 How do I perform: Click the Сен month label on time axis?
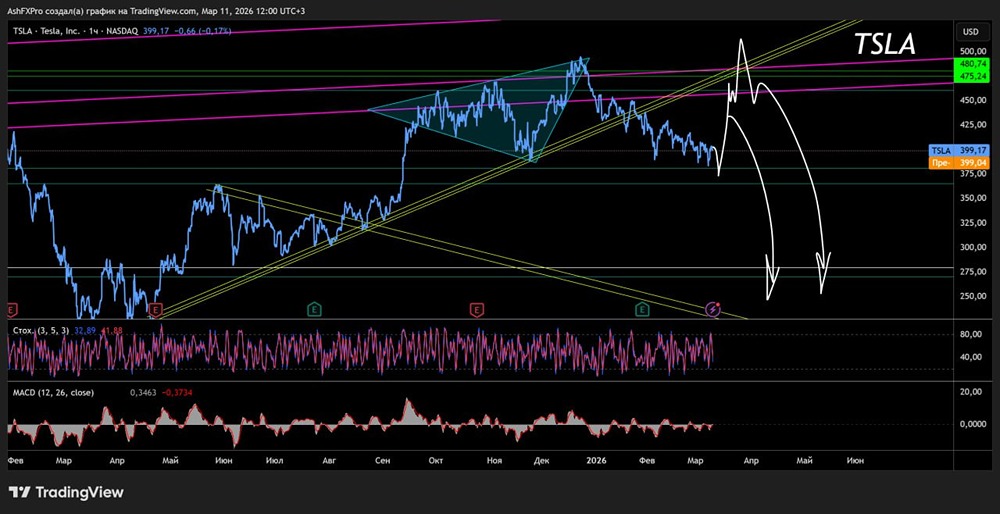coord(382,461)
